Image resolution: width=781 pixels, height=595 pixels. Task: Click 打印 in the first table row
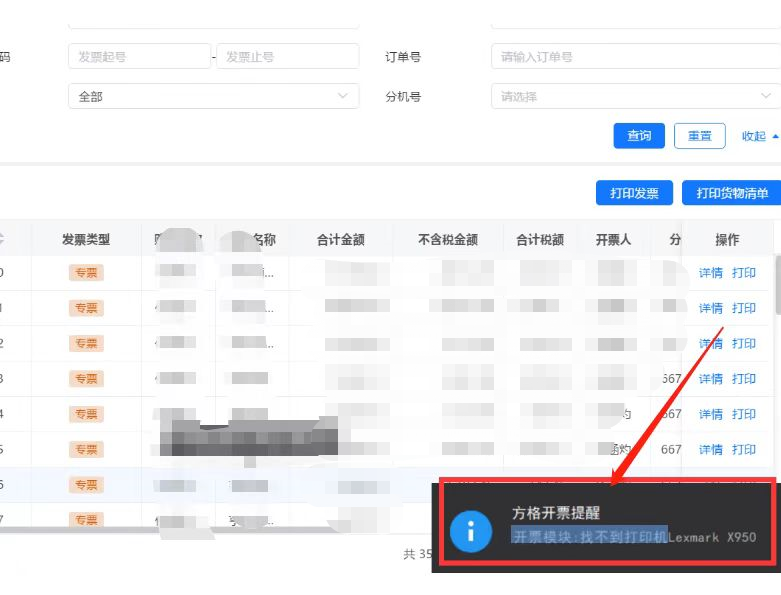coord(744,273)
